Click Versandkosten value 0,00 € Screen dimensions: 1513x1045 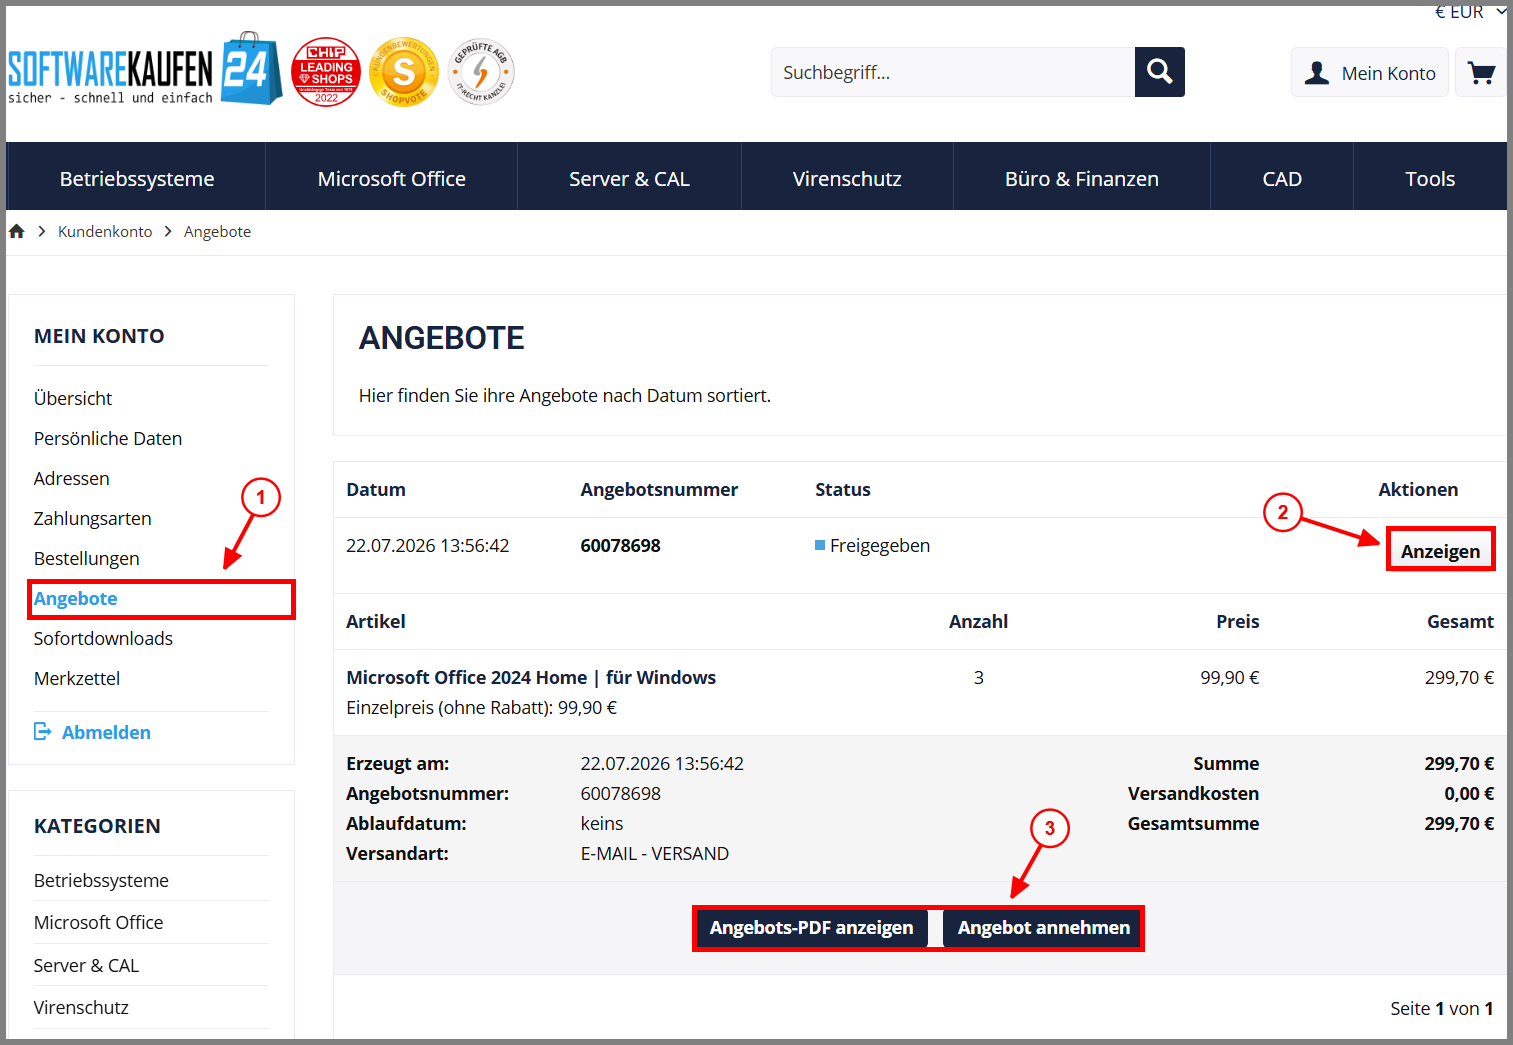pyautogui.click(x=1469, y=793)
